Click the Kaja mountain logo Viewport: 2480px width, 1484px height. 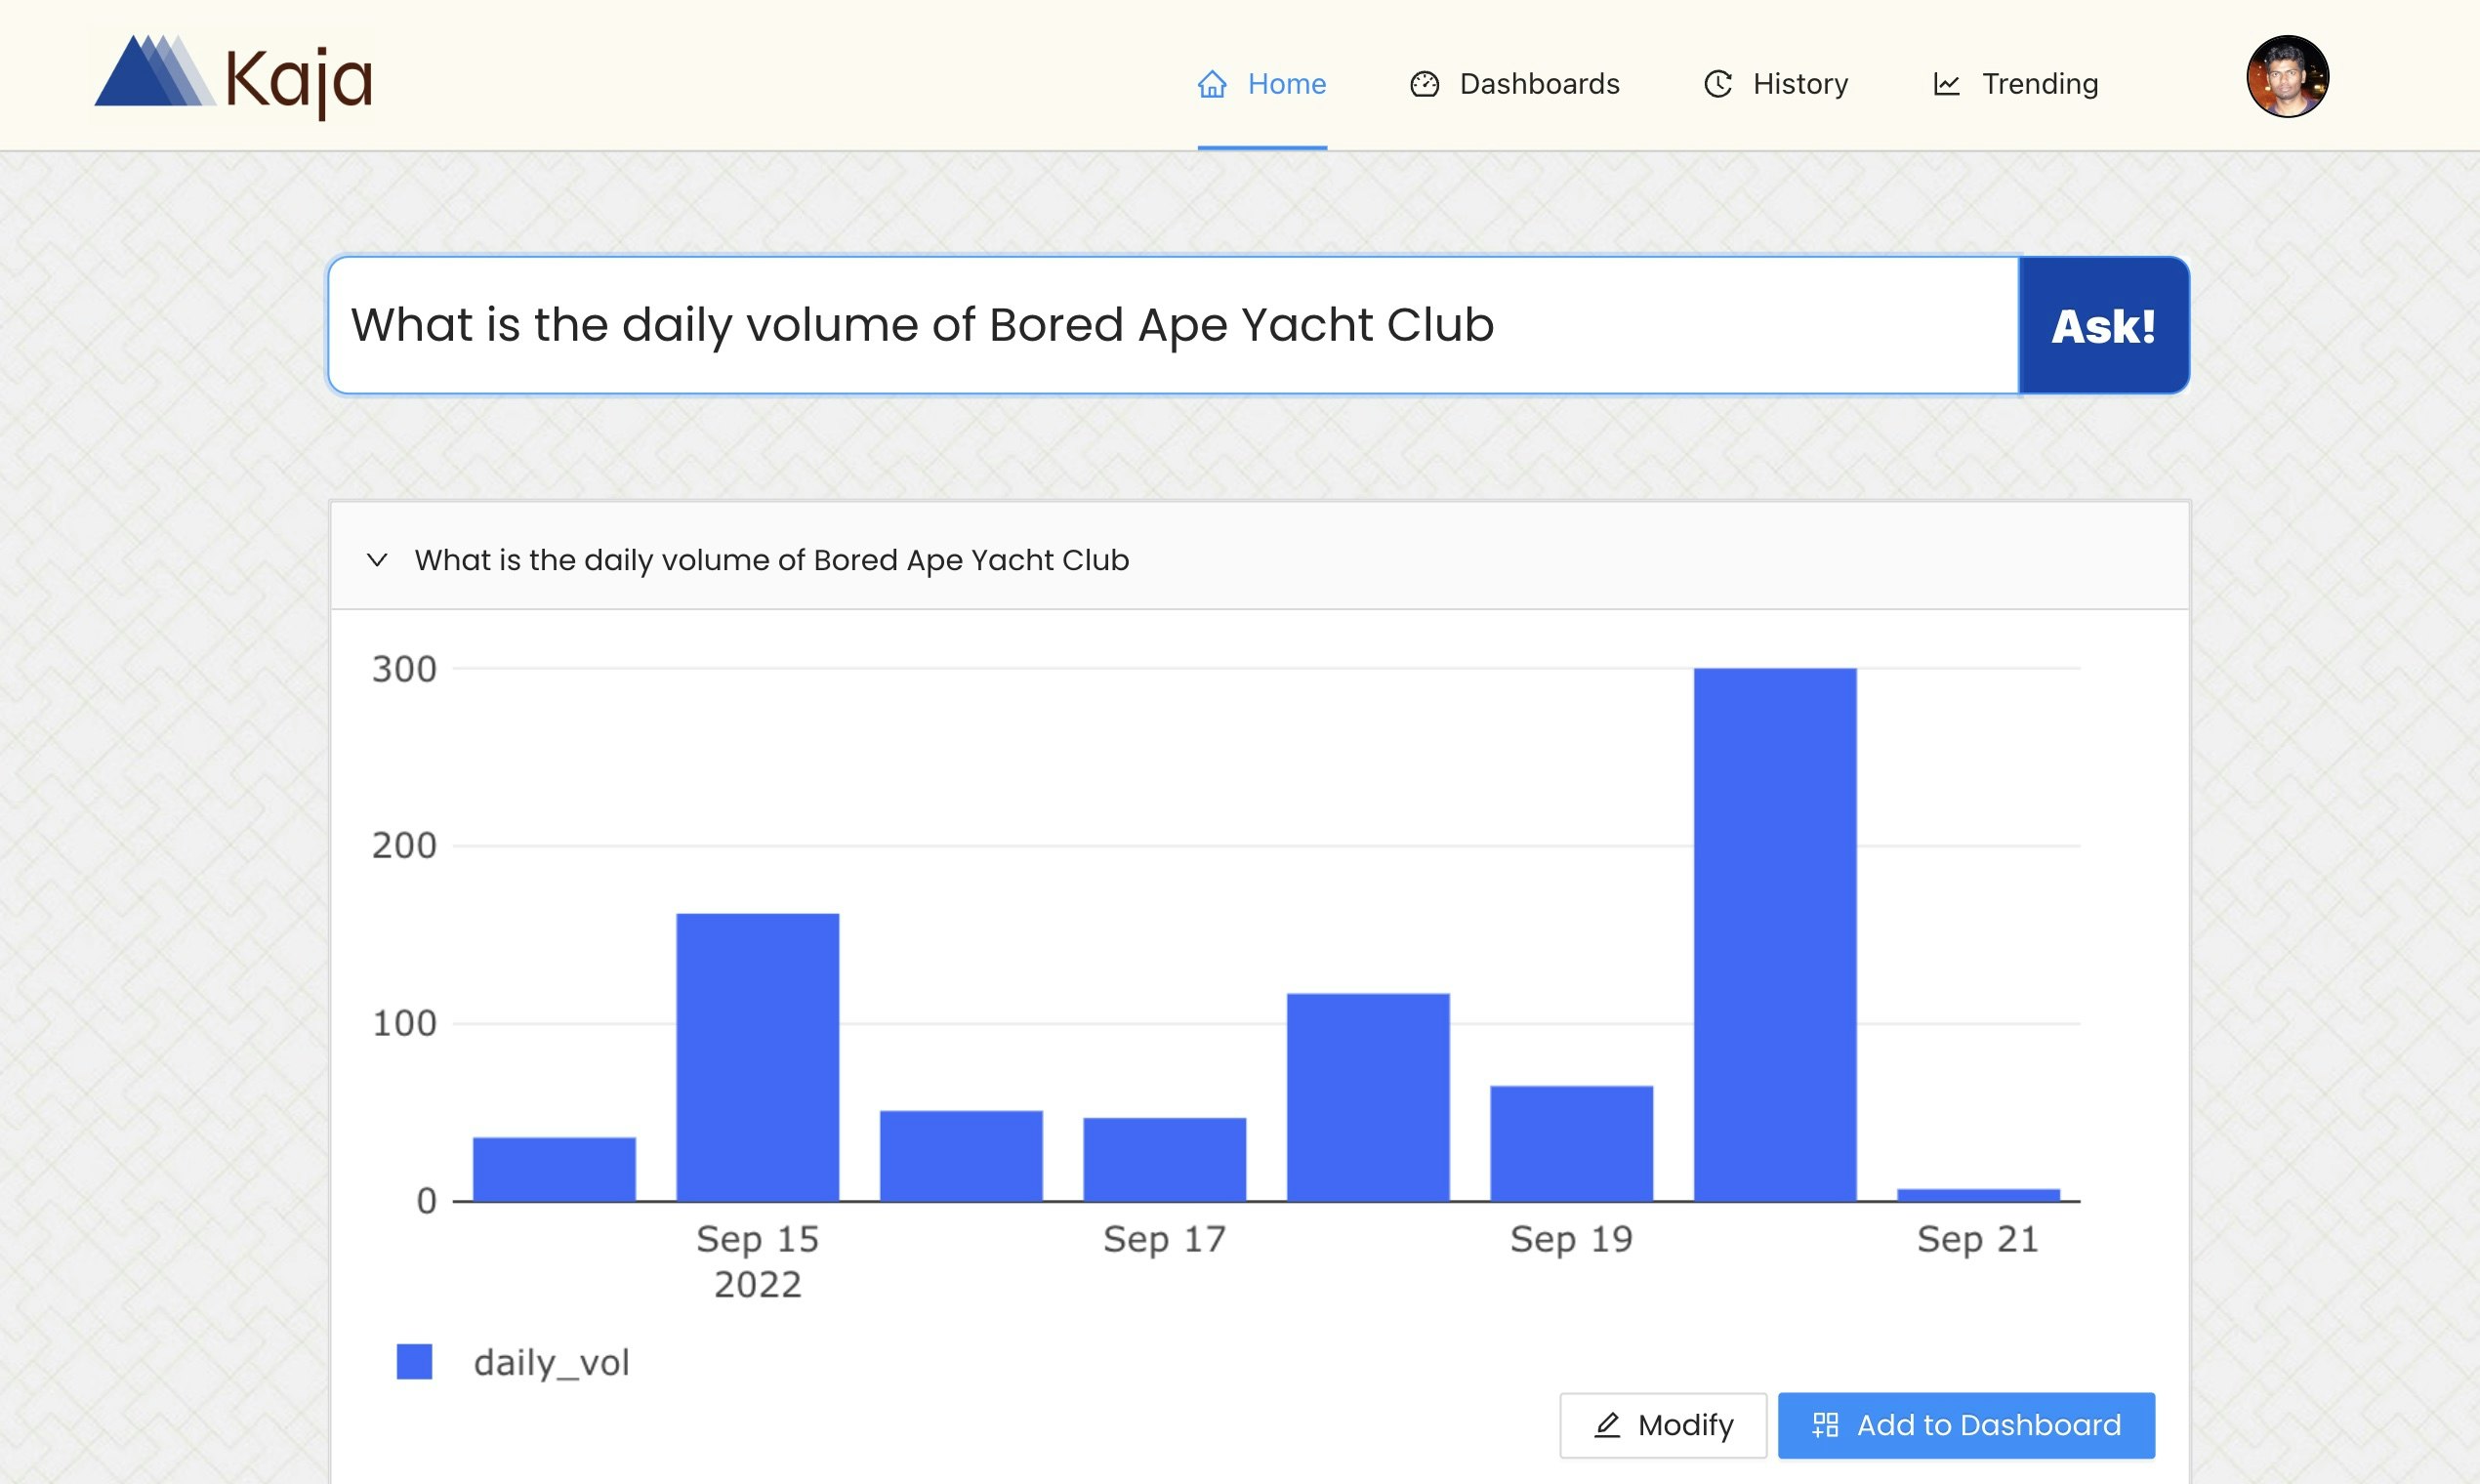pos(155,70)
